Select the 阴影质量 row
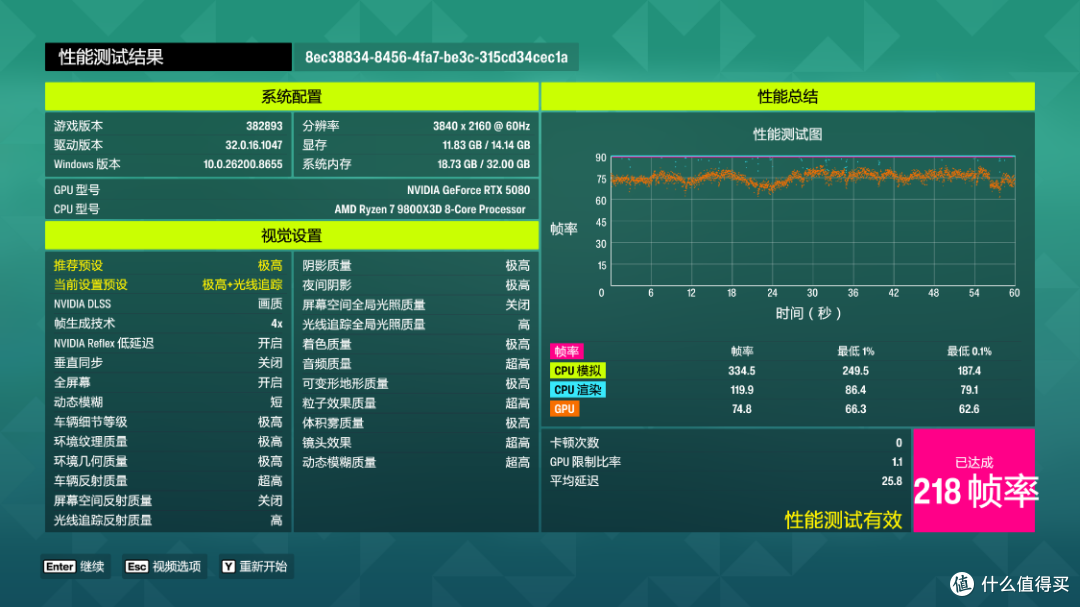 coord(416,265)
